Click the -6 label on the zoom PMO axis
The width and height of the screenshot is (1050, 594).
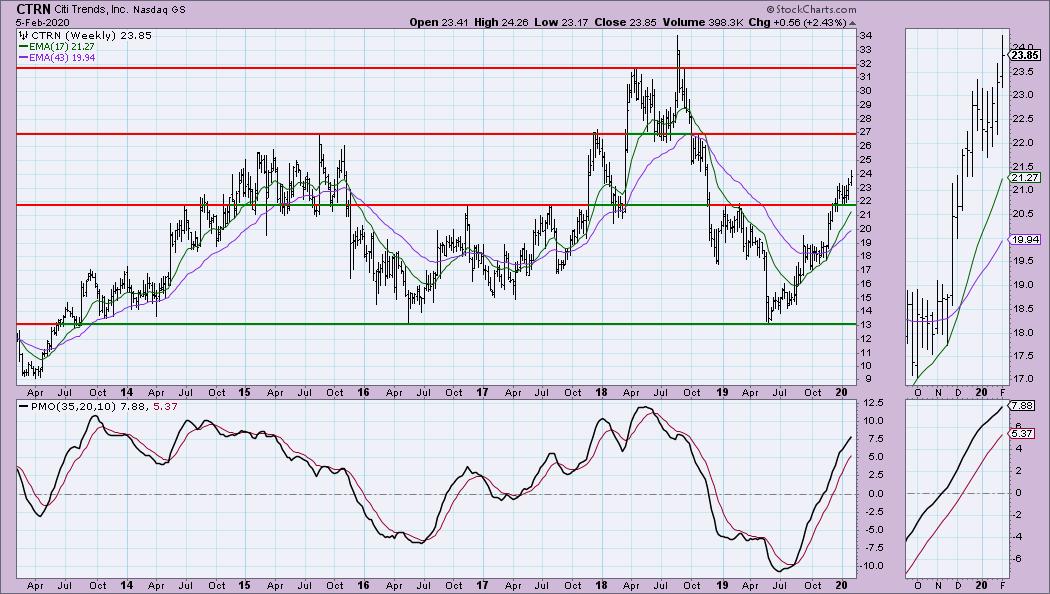pos(1018,558)
